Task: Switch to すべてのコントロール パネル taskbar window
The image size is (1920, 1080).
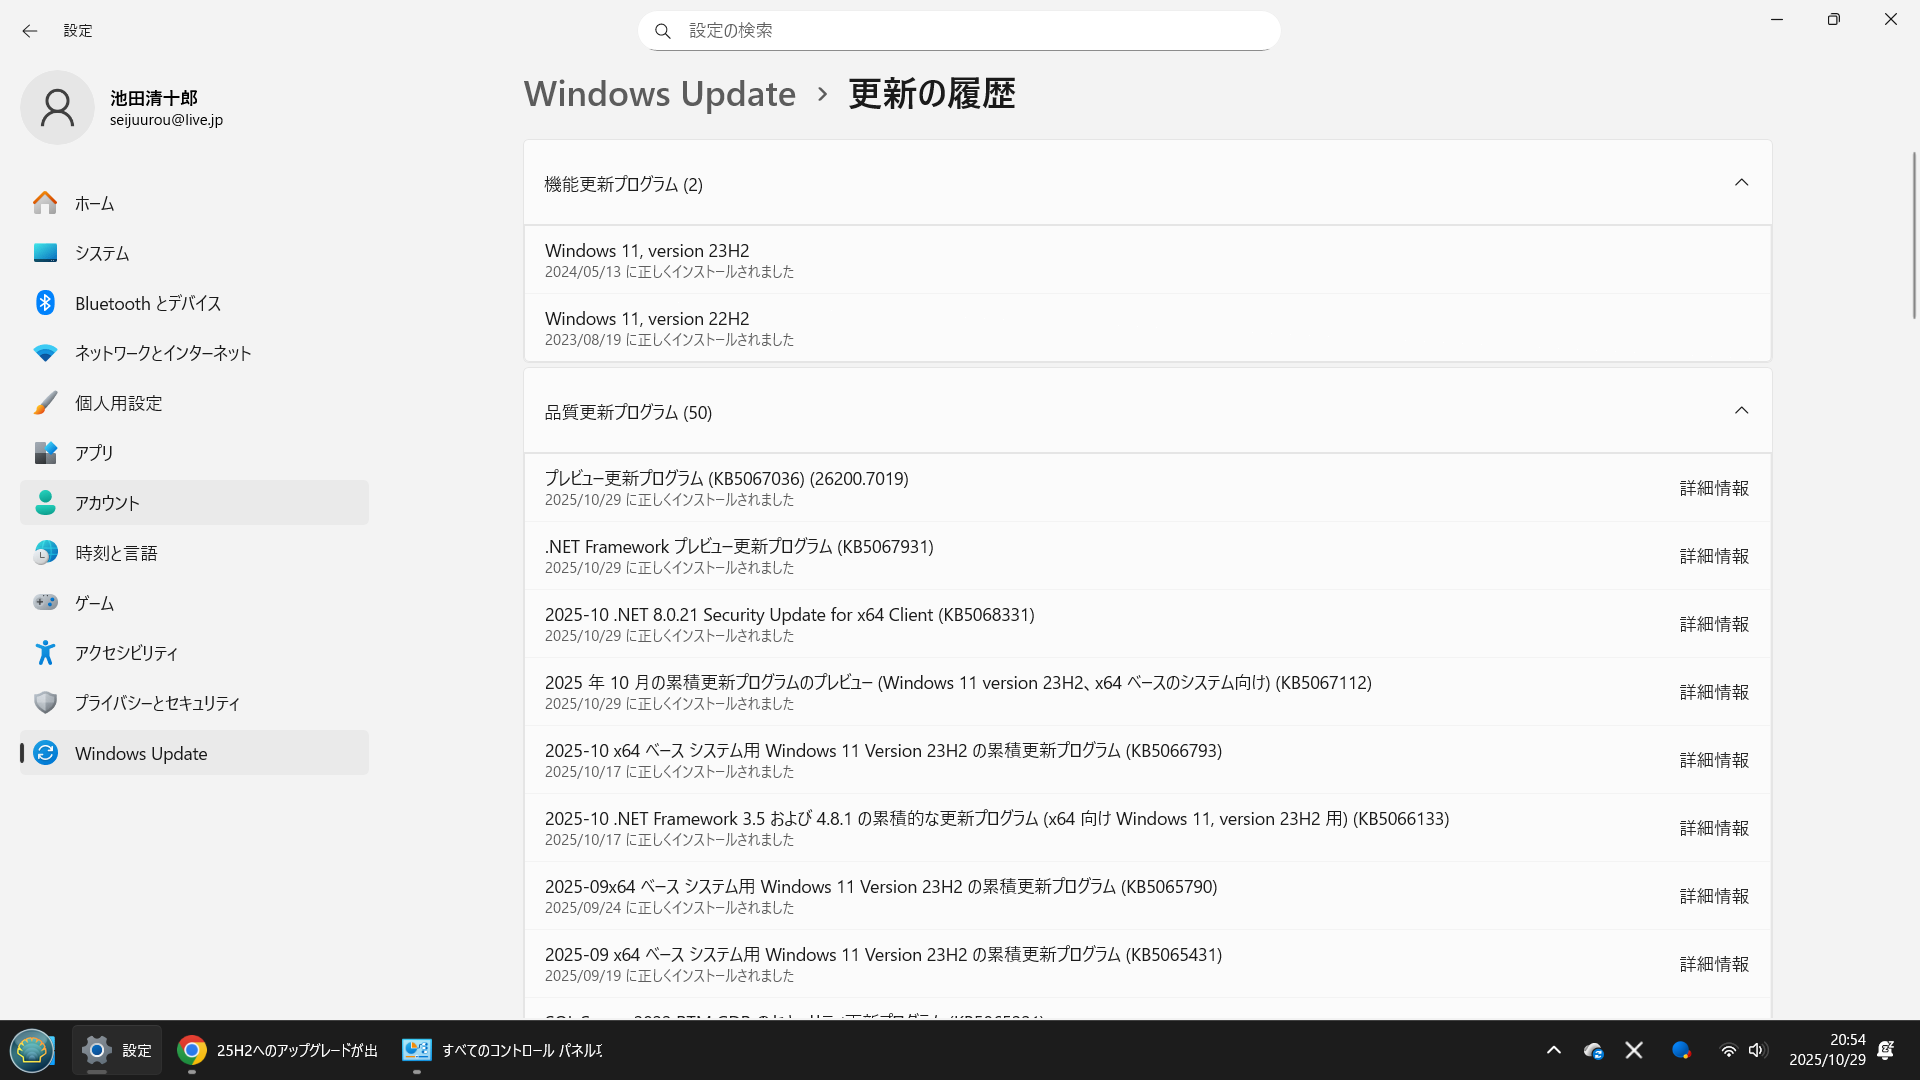Action: (502, 1050)
